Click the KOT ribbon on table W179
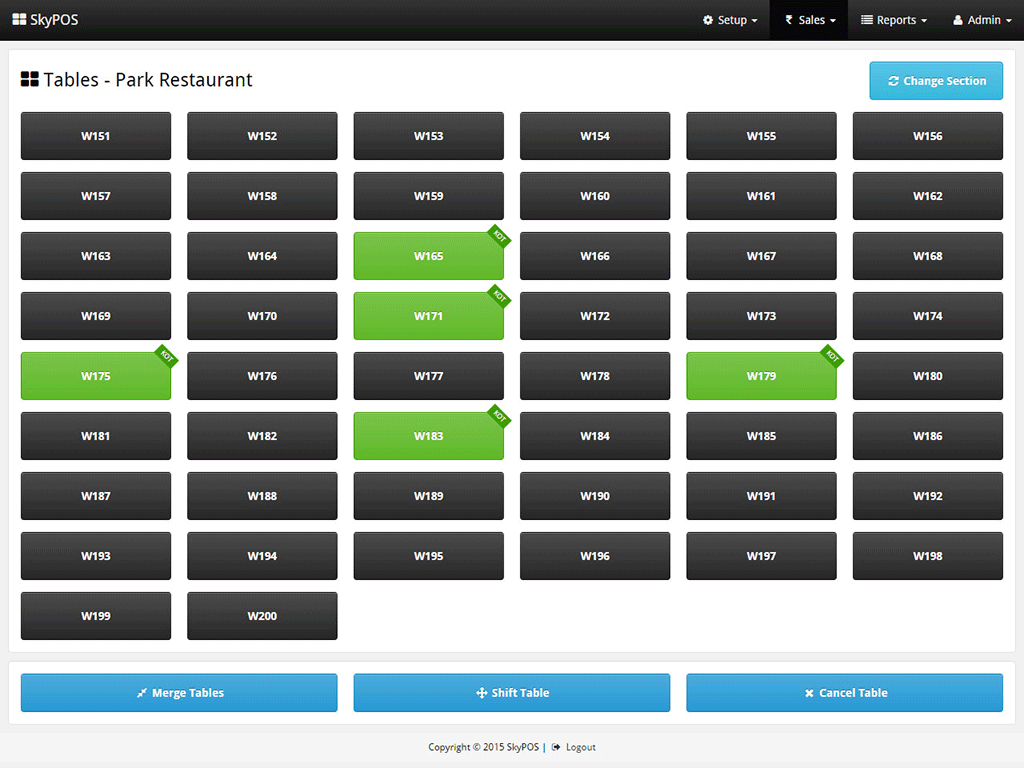Viewport: 1024px width, 768px height. tap(832, 357)
